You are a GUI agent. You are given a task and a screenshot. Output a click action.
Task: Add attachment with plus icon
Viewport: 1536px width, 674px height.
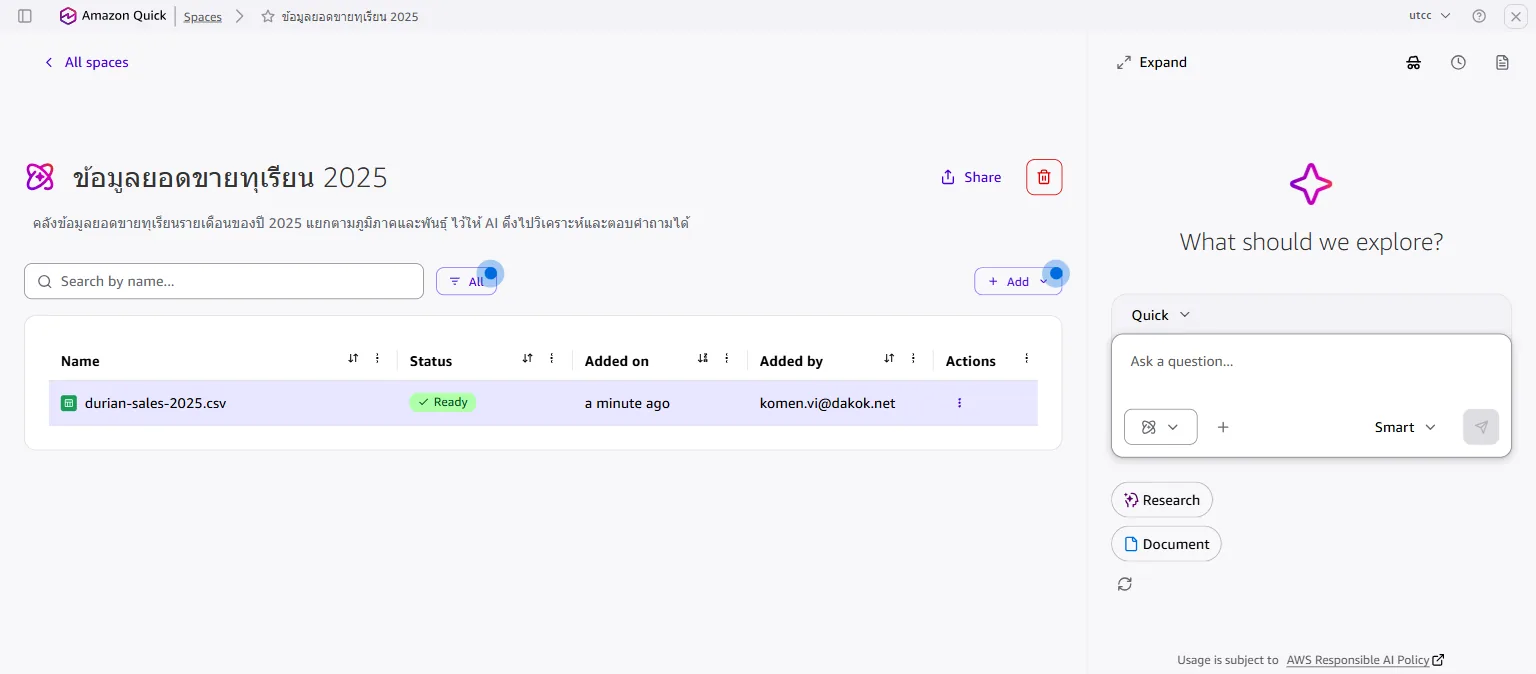click(1222, 427)
